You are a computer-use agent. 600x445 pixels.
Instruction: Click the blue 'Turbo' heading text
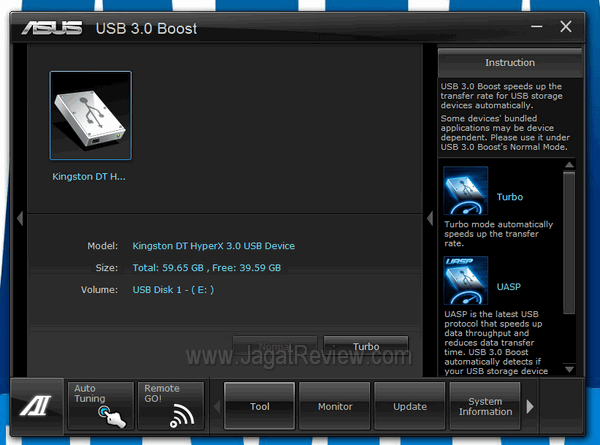pyautogui.click(x=510, y=197)
